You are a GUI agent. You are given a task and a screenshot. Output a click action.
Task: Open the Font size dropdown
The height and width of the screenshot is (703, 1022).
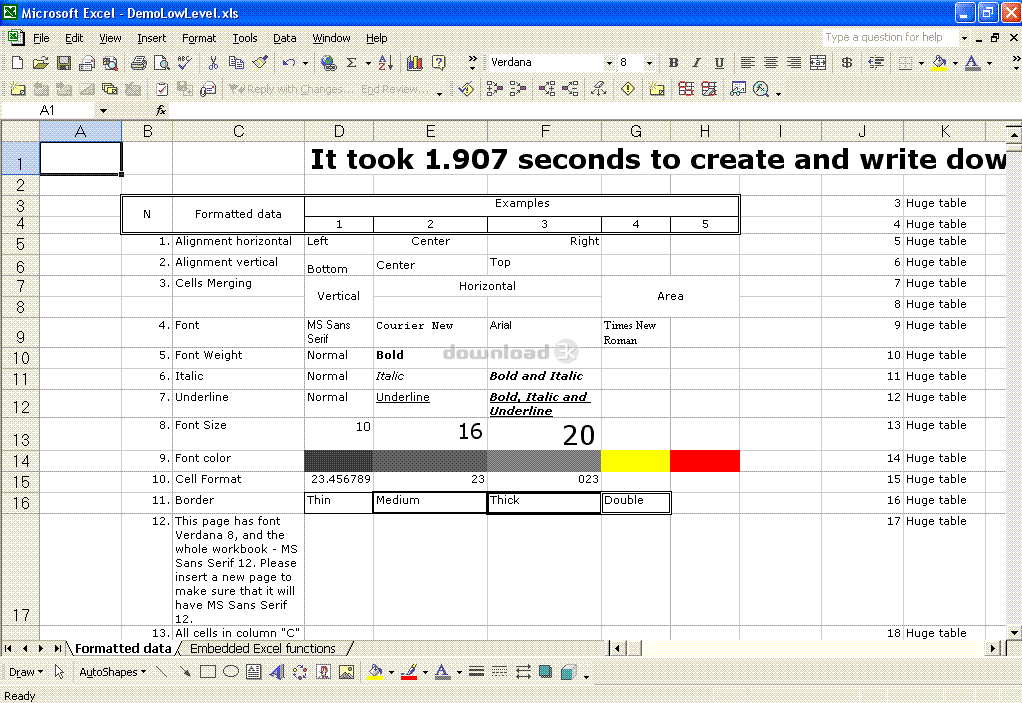coord(649,63)
